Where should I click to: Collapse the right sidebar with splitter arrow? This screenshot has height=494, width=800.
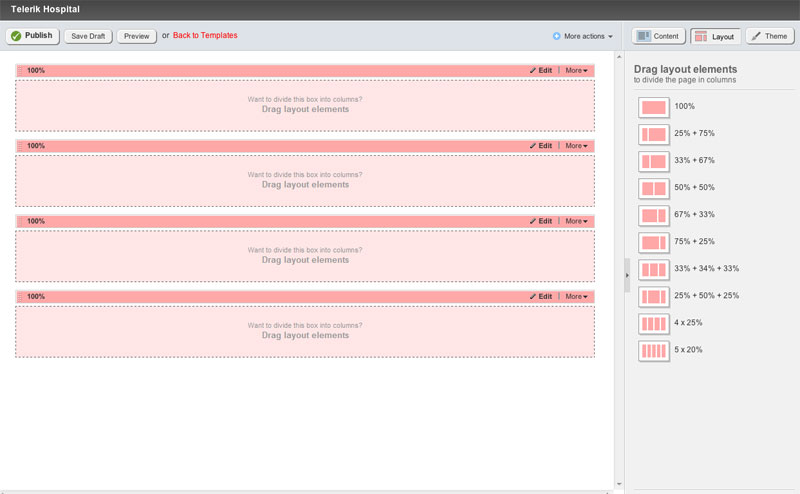pos(627,274)
